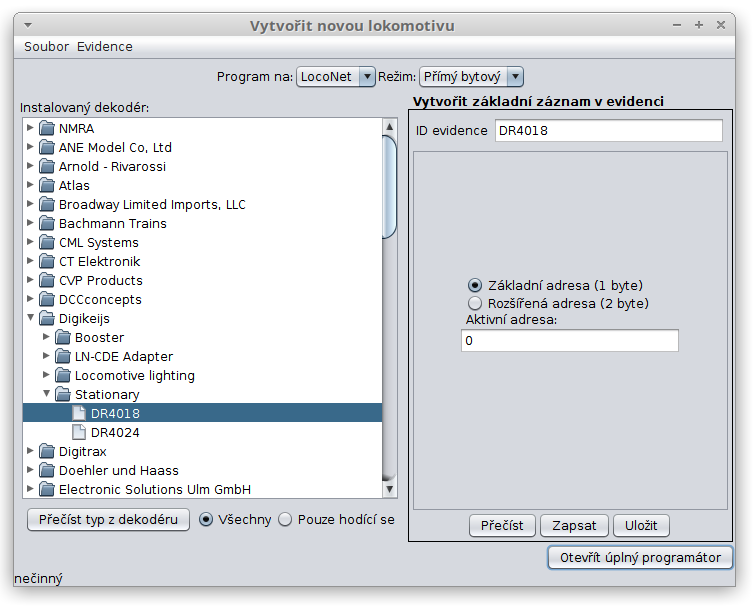The image size is (753, 607).
Task: Click Otevřít úplný programátor button
Action: coord(640,558)
